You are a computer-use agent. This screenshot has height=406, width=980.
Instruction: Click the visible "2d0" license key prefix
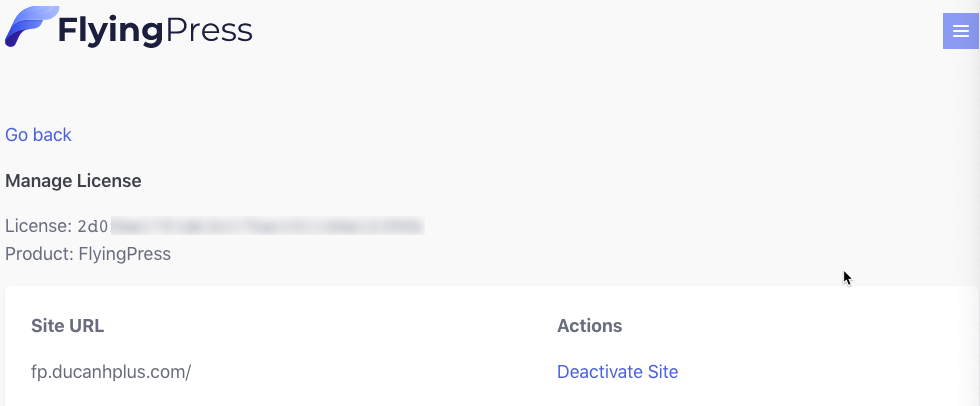93,226
